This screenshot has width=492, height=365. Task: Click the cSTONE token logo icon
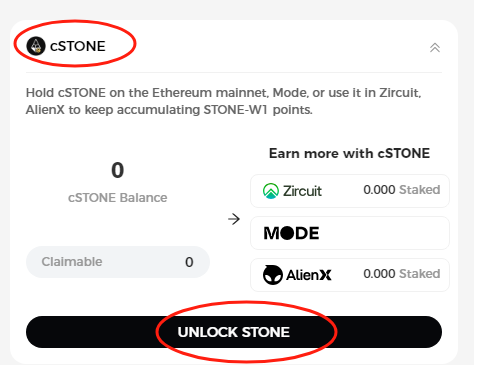tap(36, 46)
